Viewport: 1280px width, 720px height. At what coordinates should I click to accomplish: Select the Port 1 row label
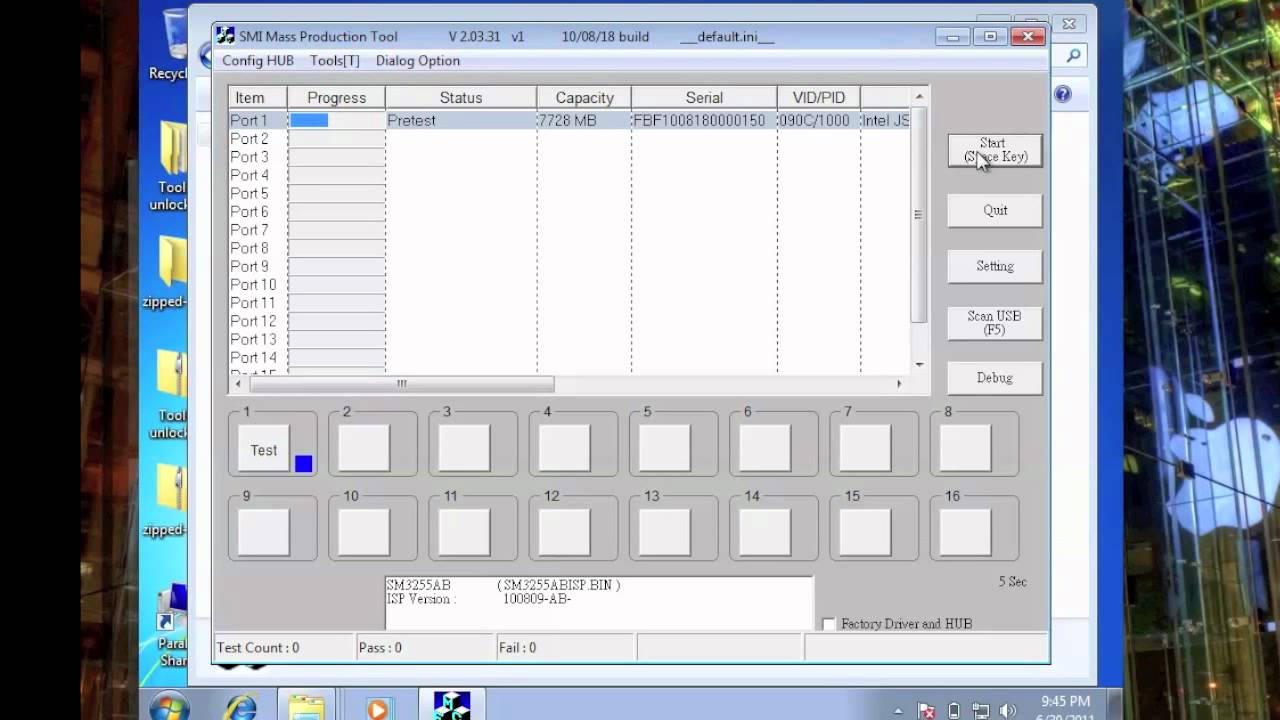249,120
